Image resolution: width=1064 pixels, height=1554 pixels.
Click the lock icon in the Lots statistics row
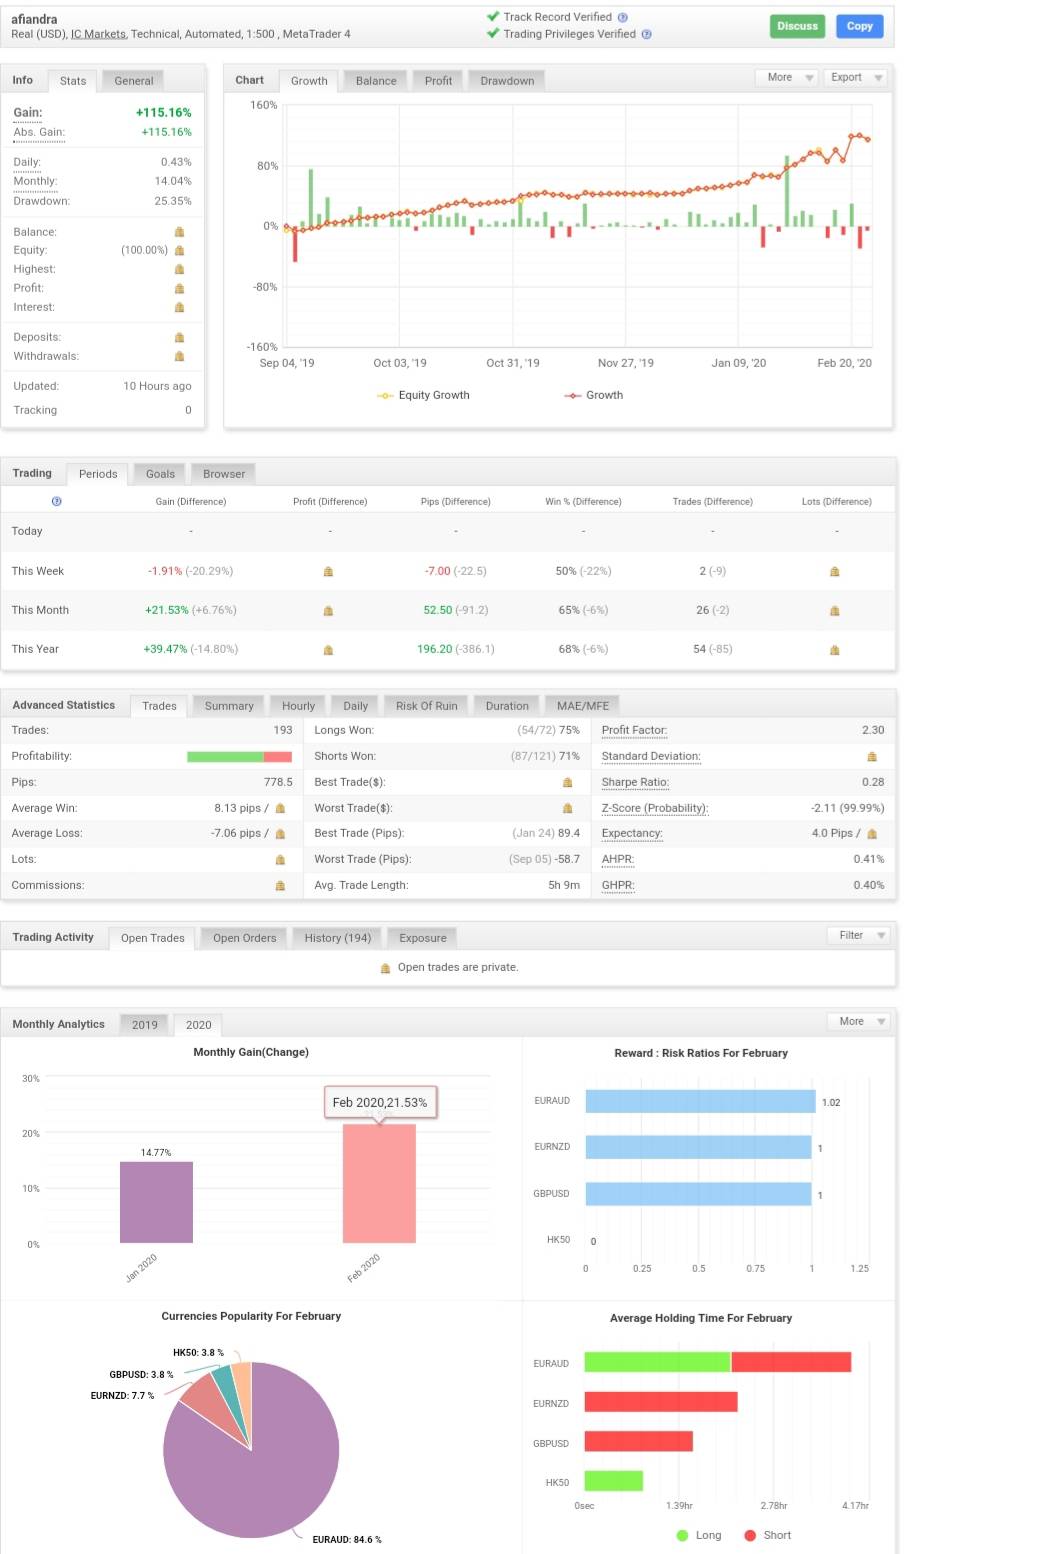[280, 860]
